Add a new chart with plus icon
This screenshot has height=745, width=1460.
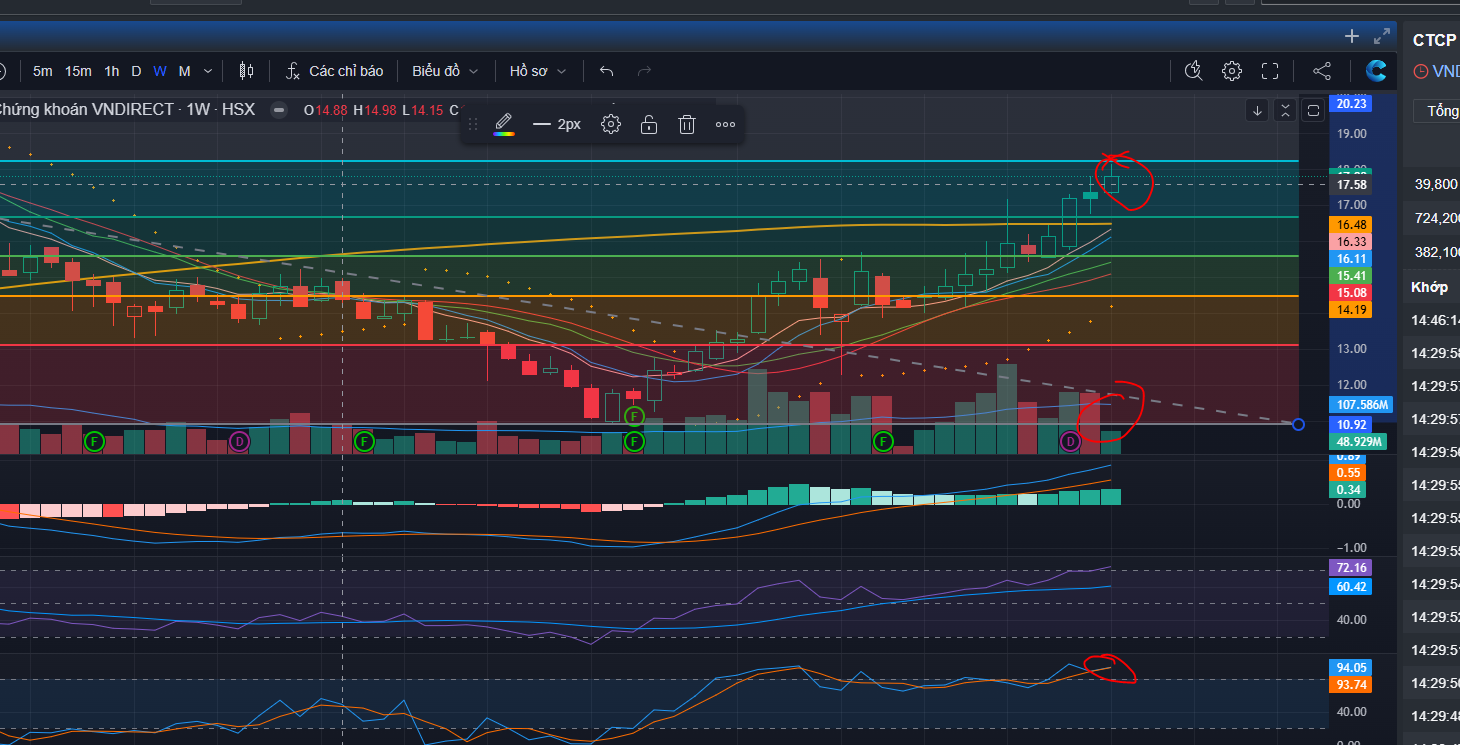tap(1352, 36)
